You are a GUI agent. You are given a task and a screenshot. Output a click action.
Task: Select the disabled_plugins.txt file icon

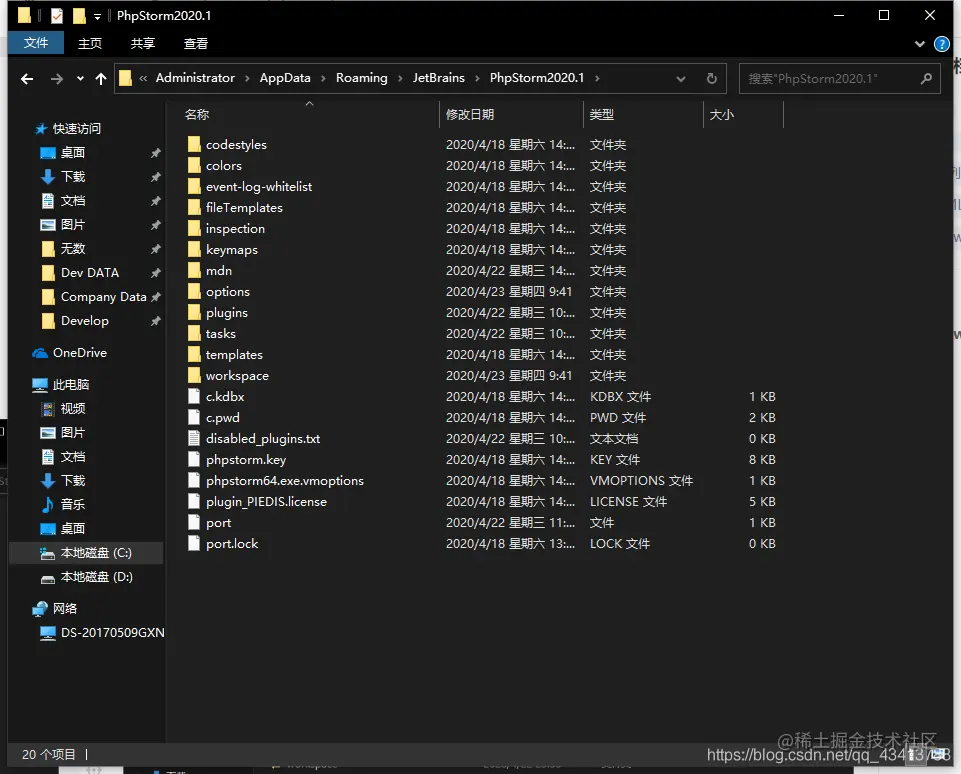coord(194,439)
